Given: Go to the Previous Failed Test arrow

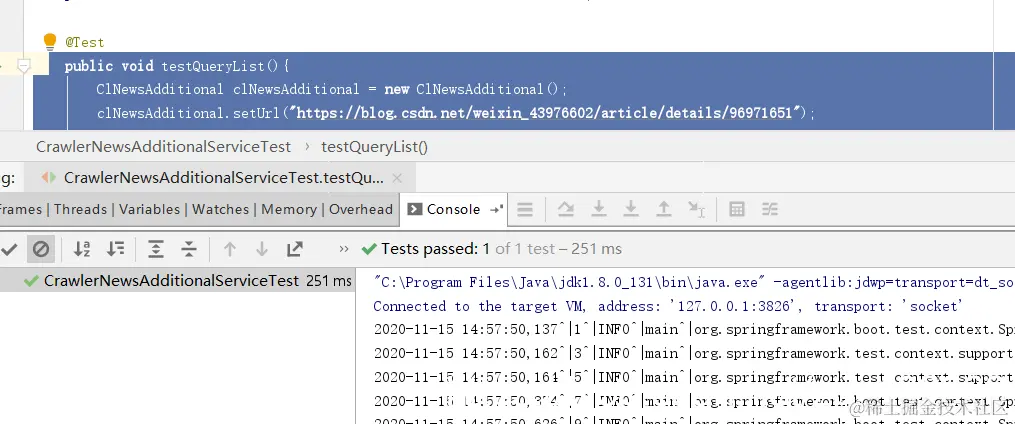Looking at the screenshot, I should tap(229, 249).
